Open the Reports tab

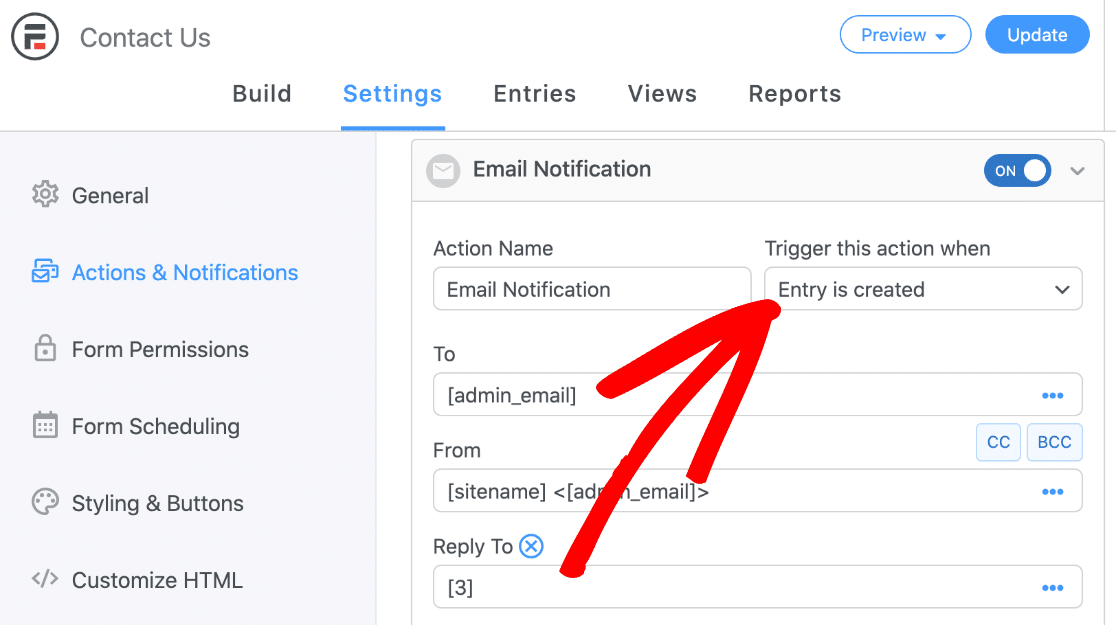click(794, 93)
